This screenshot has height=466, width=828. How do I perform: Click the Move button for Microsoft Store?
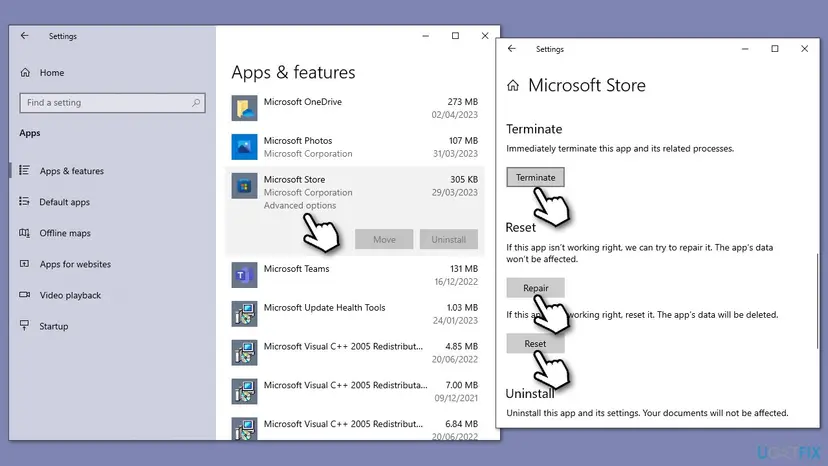tap(384, 239)
